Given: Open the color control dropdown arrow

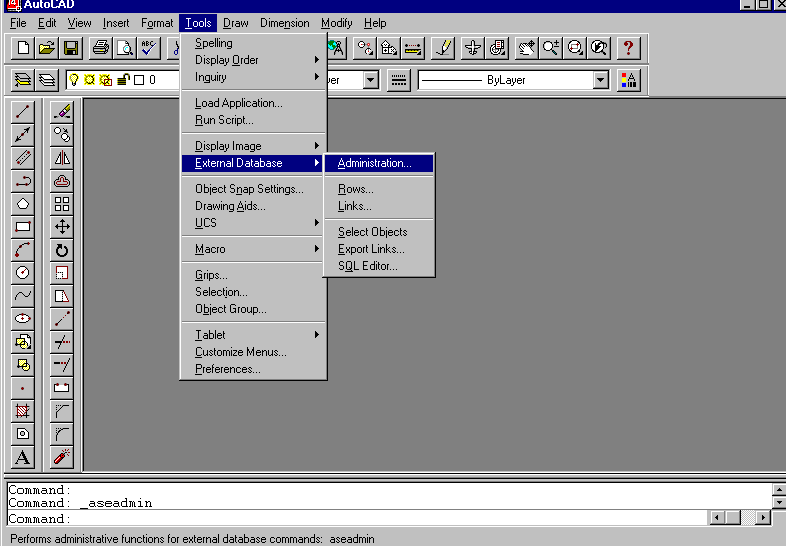Looking at the screenshot, I should [x=371, y=80].
